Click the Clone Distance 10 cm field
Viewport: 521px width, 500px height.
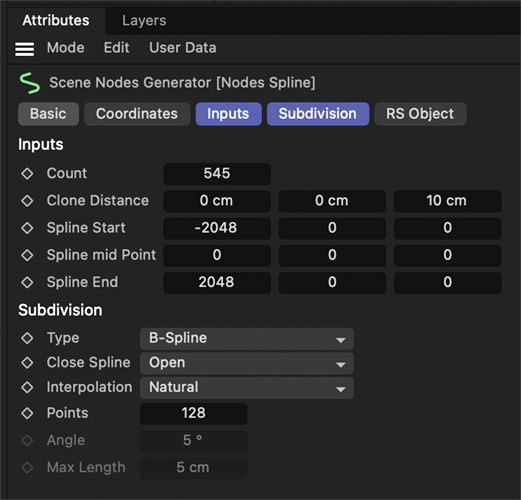(447, 201)
